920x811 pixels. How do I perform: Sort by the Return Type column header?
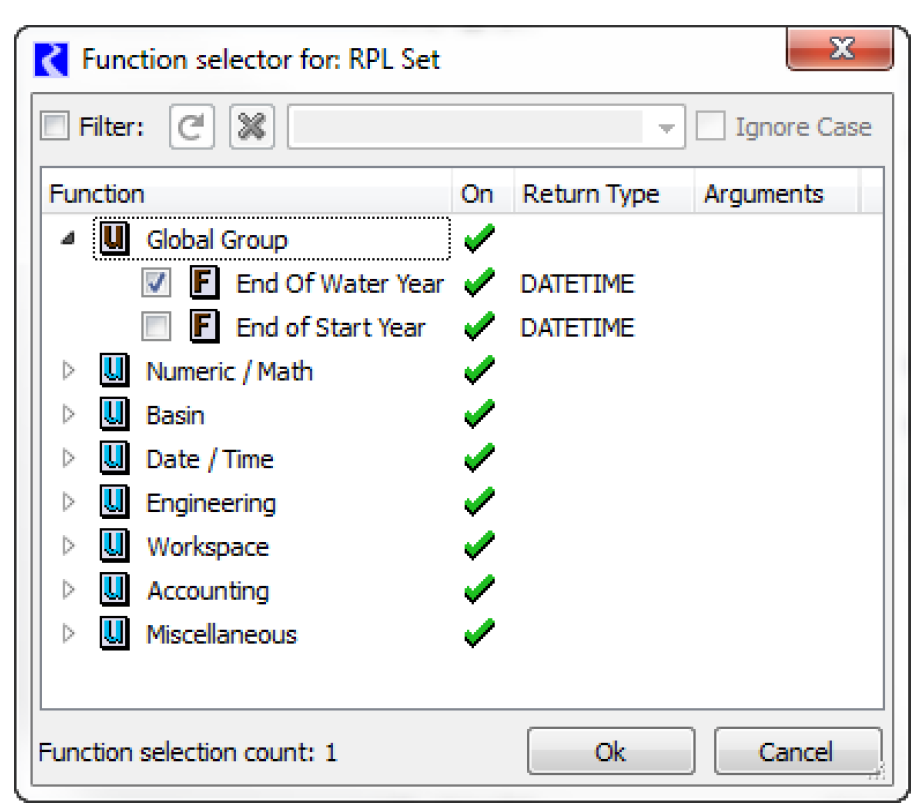point(590,194)
